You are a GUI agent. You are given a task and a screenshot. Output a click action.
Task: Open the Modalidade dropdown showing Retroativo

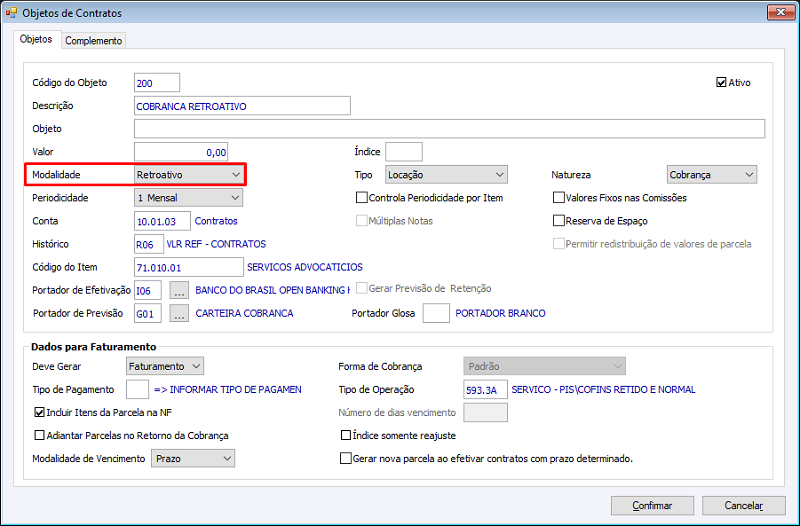(188, 174)
